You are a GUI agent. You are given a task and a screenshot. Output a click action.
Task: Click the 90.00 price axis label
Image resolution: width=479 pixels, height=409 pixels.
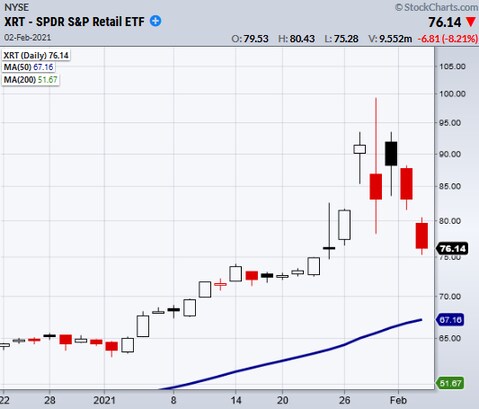[x=450, y=154]
